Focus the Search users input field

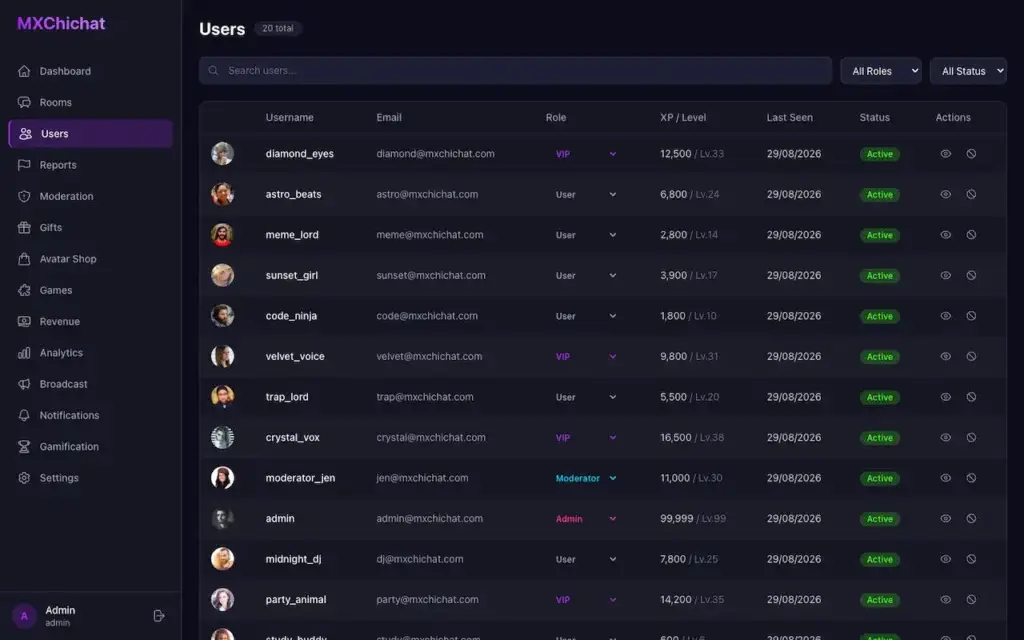point(515,71)
